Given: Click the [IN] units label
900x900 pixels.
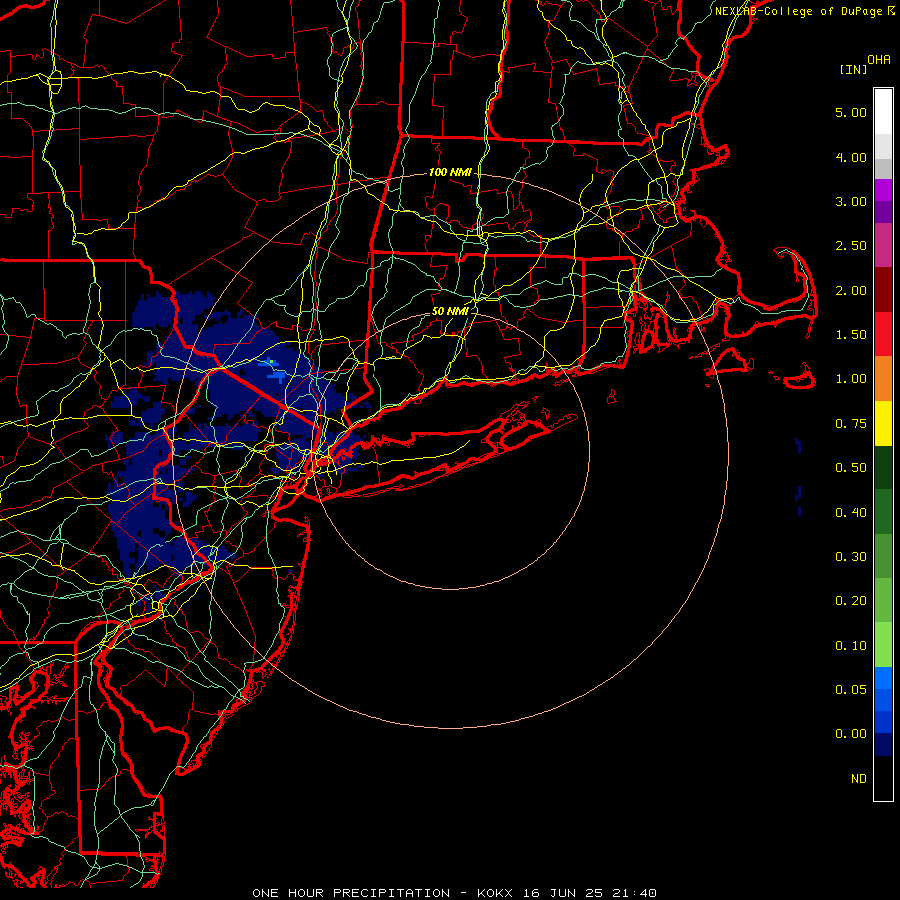Looking at the screenshot, I should (853, 69).
